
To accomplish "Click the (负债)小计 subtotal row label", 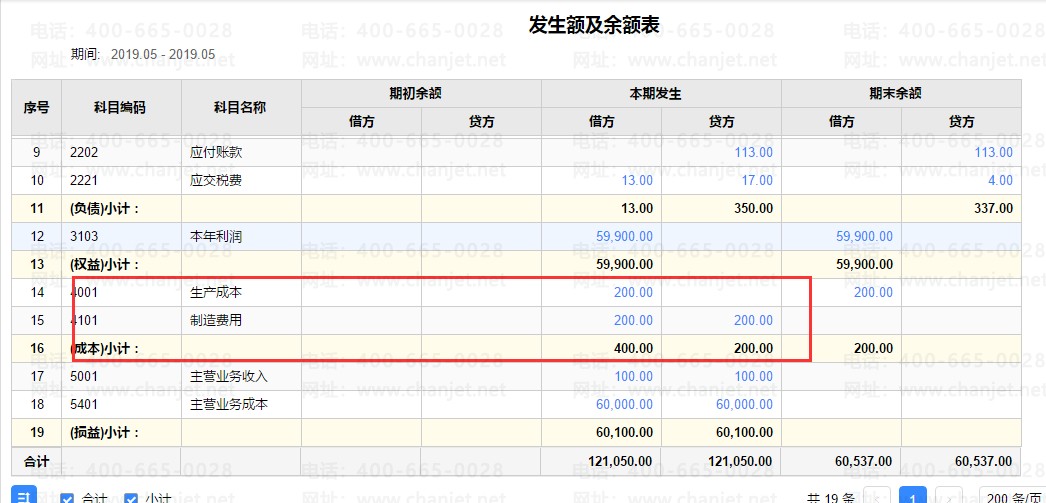I will point(104,209).
